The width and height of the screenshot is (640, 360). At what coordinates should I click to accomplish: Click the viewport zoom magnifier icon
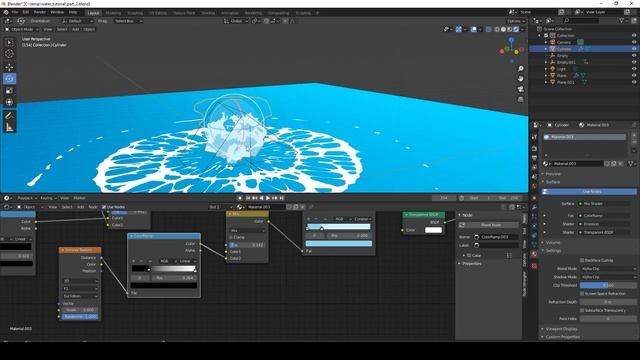520,69
